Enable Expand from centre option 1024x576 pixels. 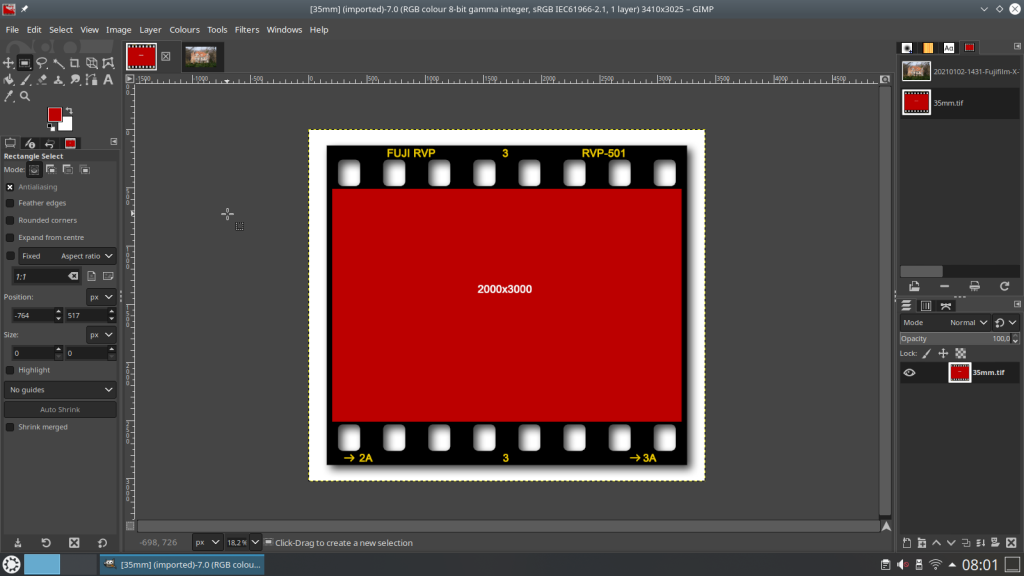tap(10, 238)
